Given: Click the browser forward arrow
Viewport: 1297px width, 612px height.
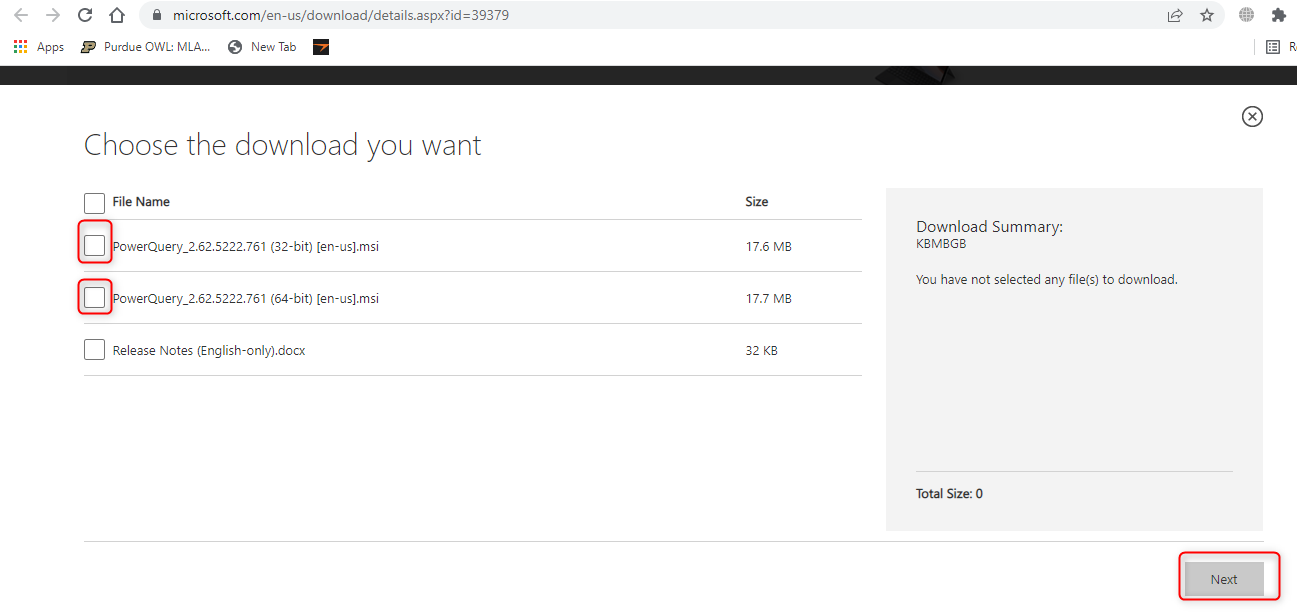Looking at the screenshot, I should coord(53,16).
